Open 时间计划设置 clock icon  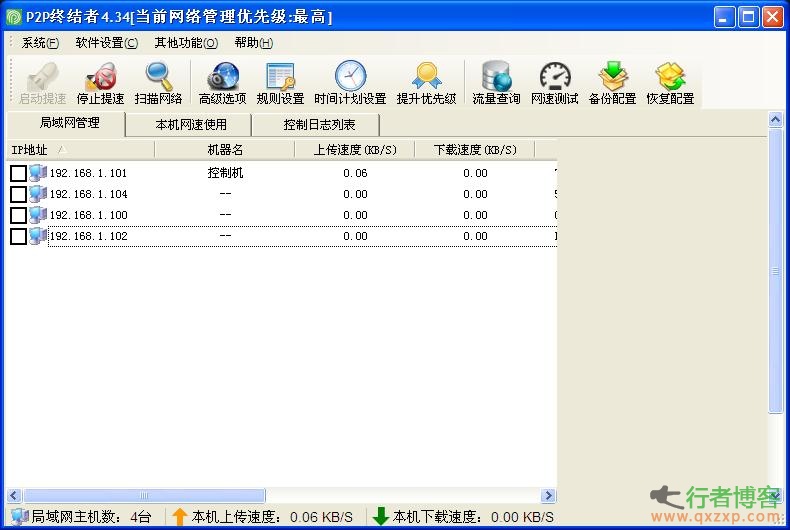coord(350,76)
